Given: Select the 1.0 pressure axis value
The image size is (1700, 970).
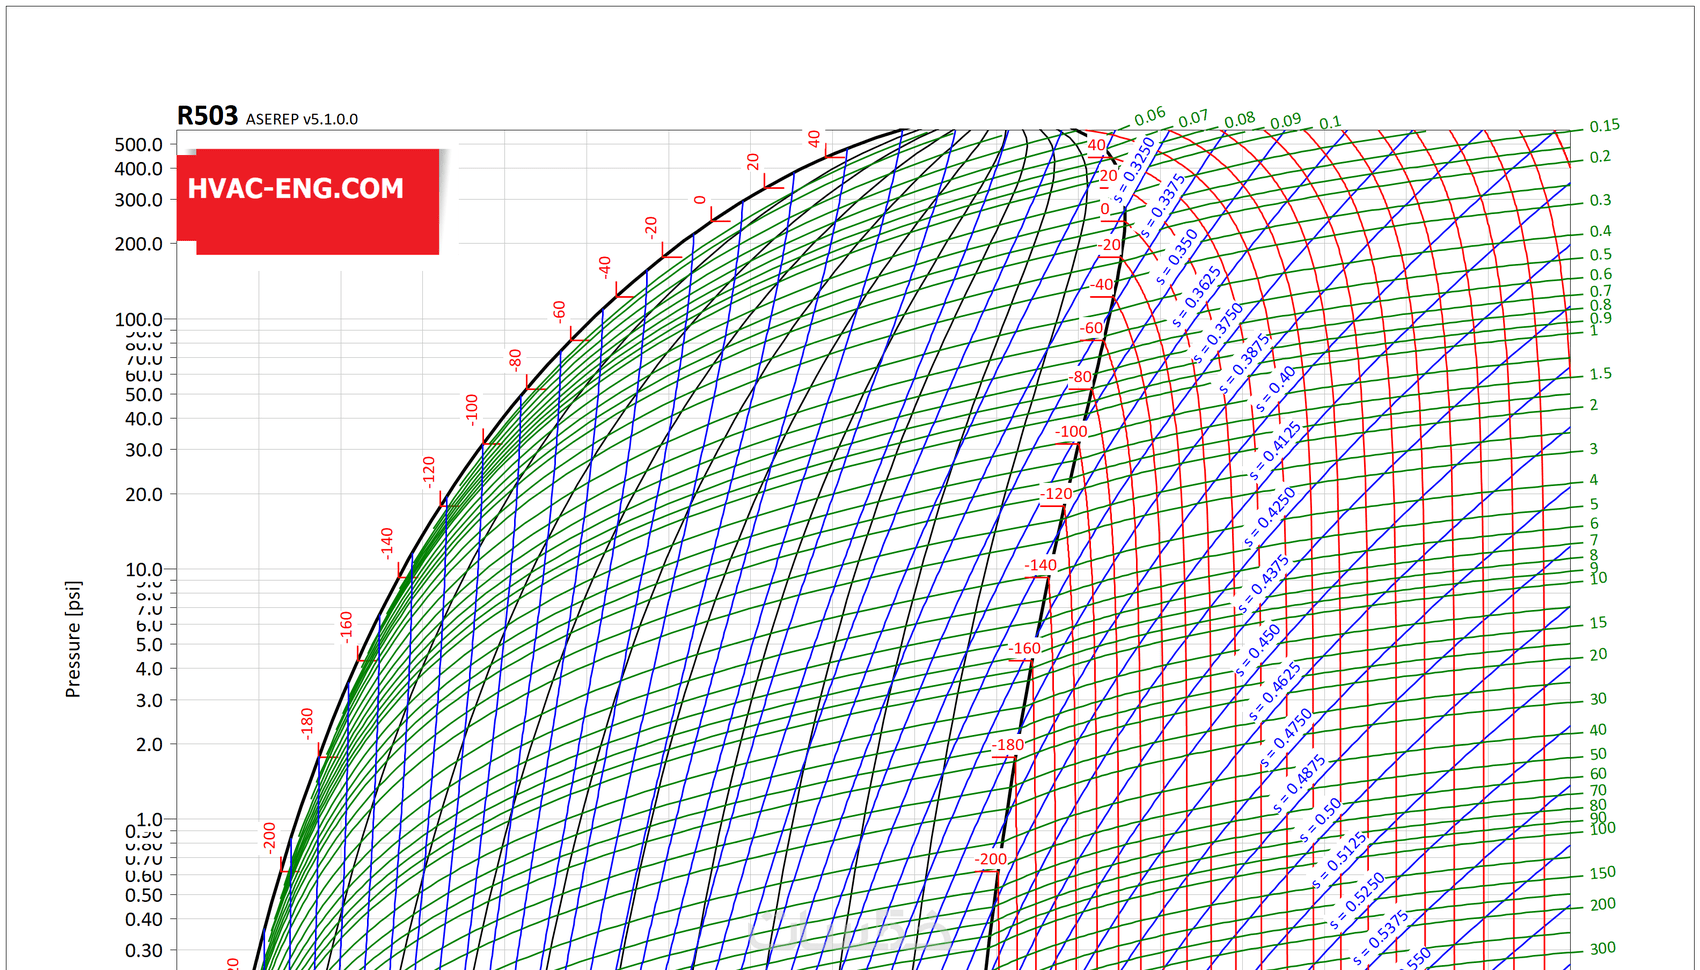Looking at the screenshot, I should tap(149, 819).
